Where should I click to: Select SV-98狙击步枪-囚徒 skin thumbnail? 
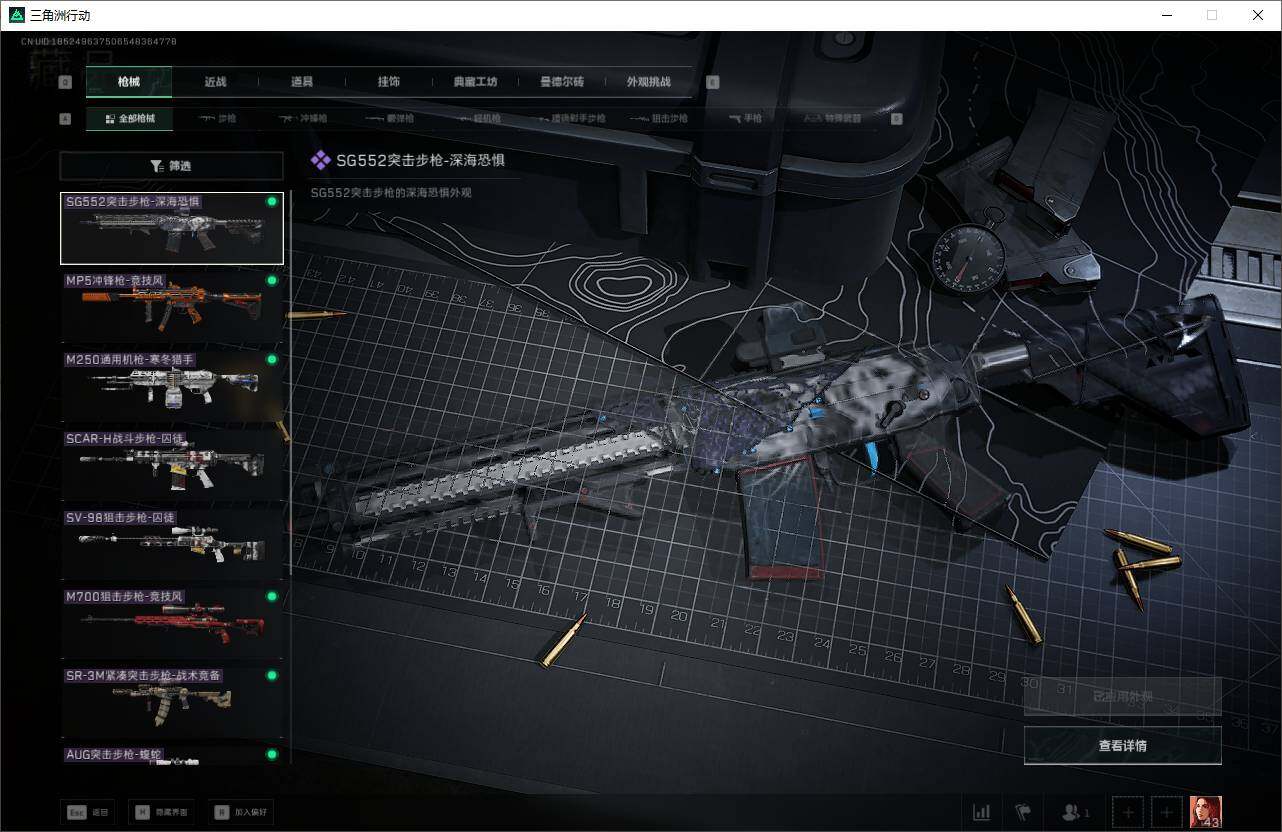(x=172, y=544)
